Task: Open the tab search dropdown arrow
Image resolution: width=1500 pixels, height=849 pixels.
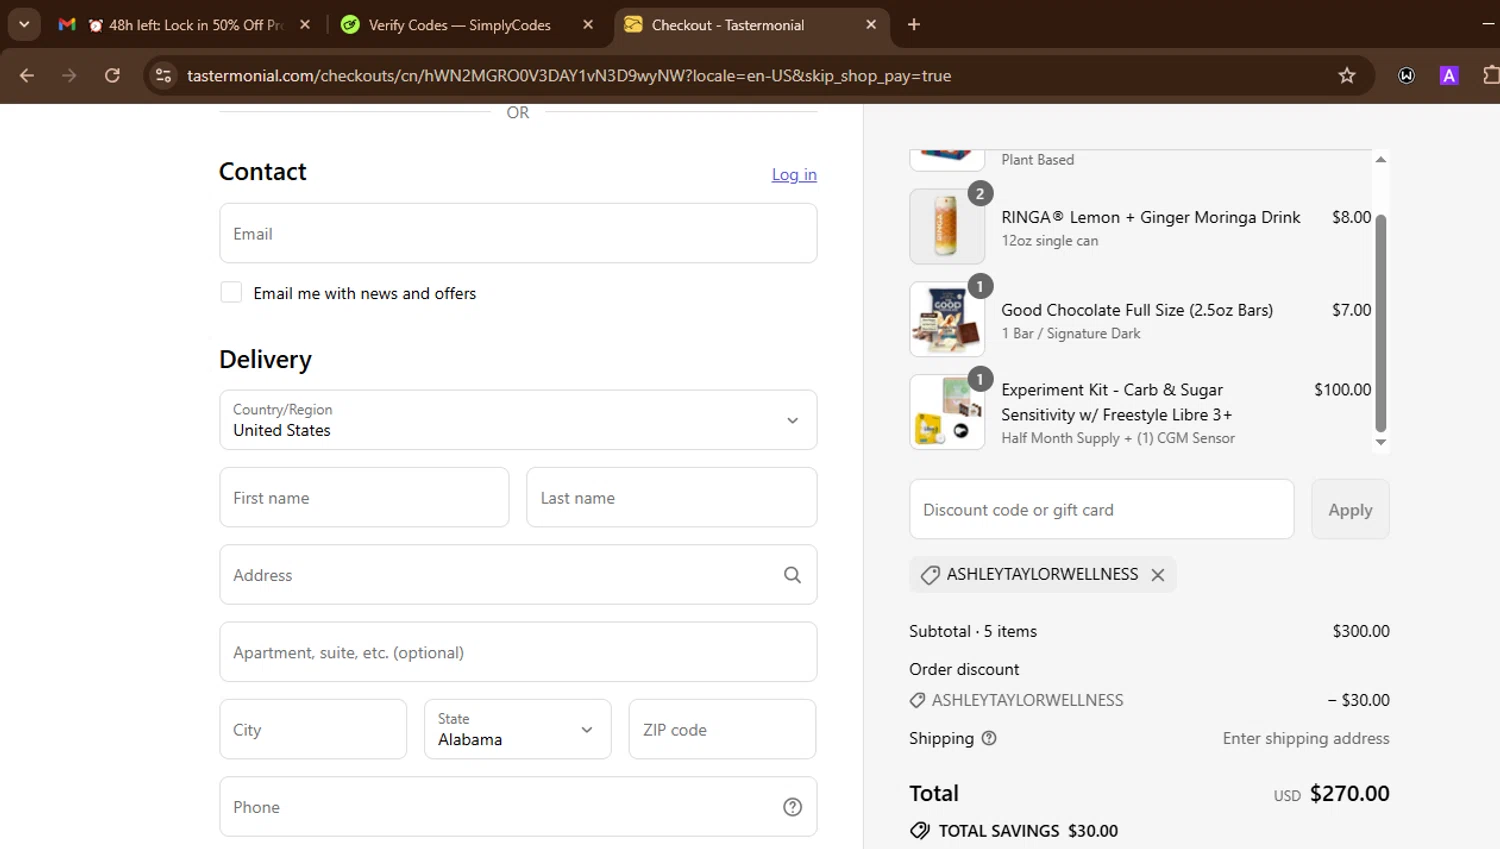Action: pos(24,24)
